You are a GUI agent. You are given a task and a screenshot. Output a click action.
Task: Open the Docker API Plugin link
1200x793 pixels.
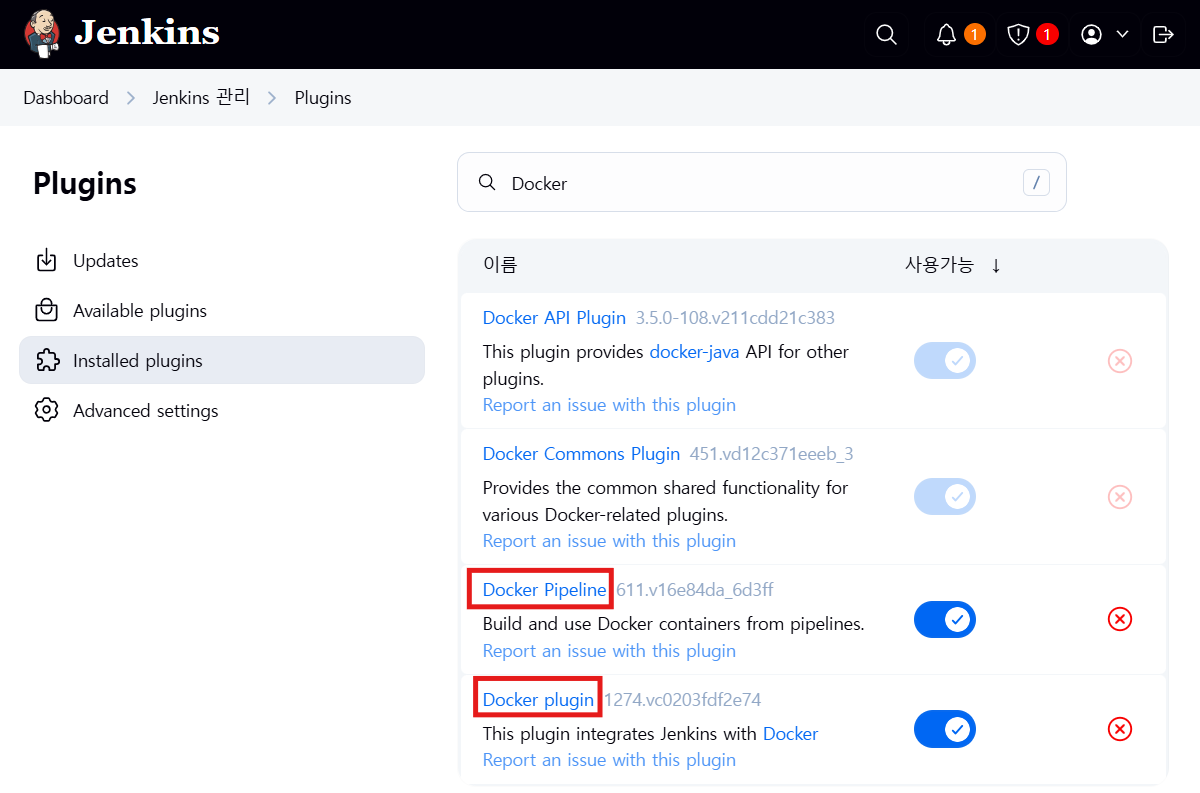tap(554, 318)
